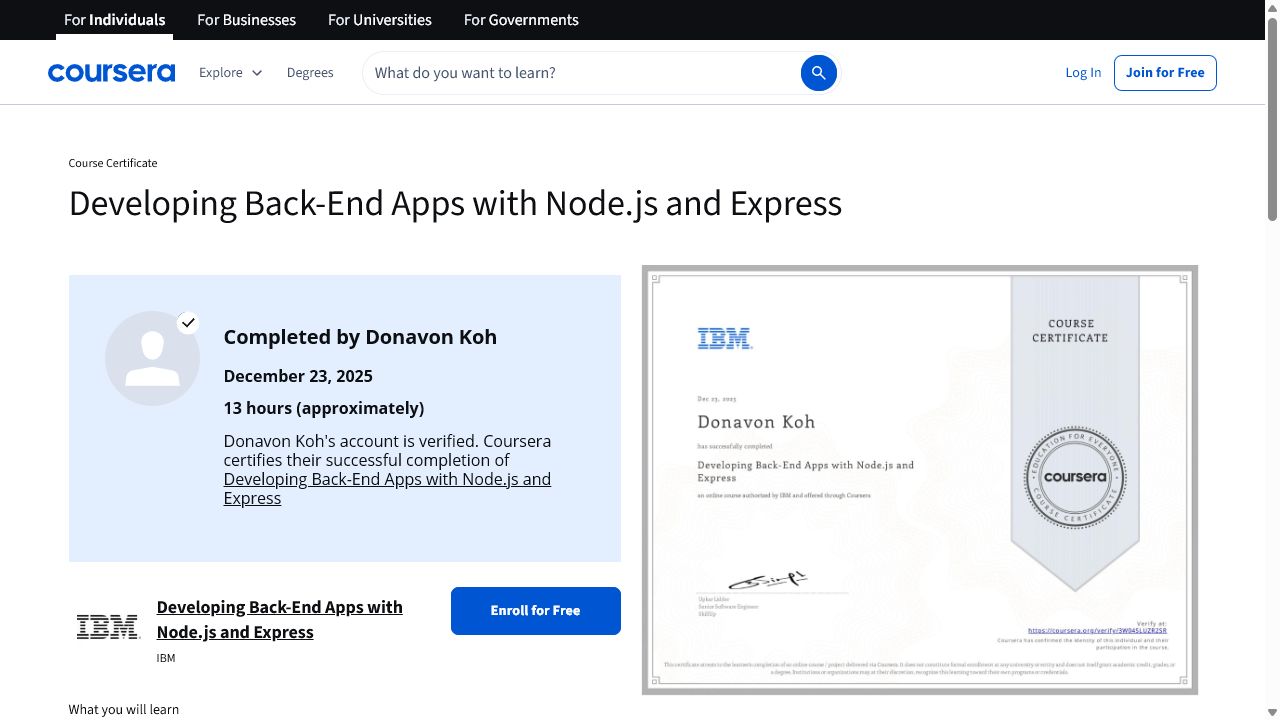Click the main page heading title
The height and width of the screenshot is (720, 1280).
click(x=455, y=203)
